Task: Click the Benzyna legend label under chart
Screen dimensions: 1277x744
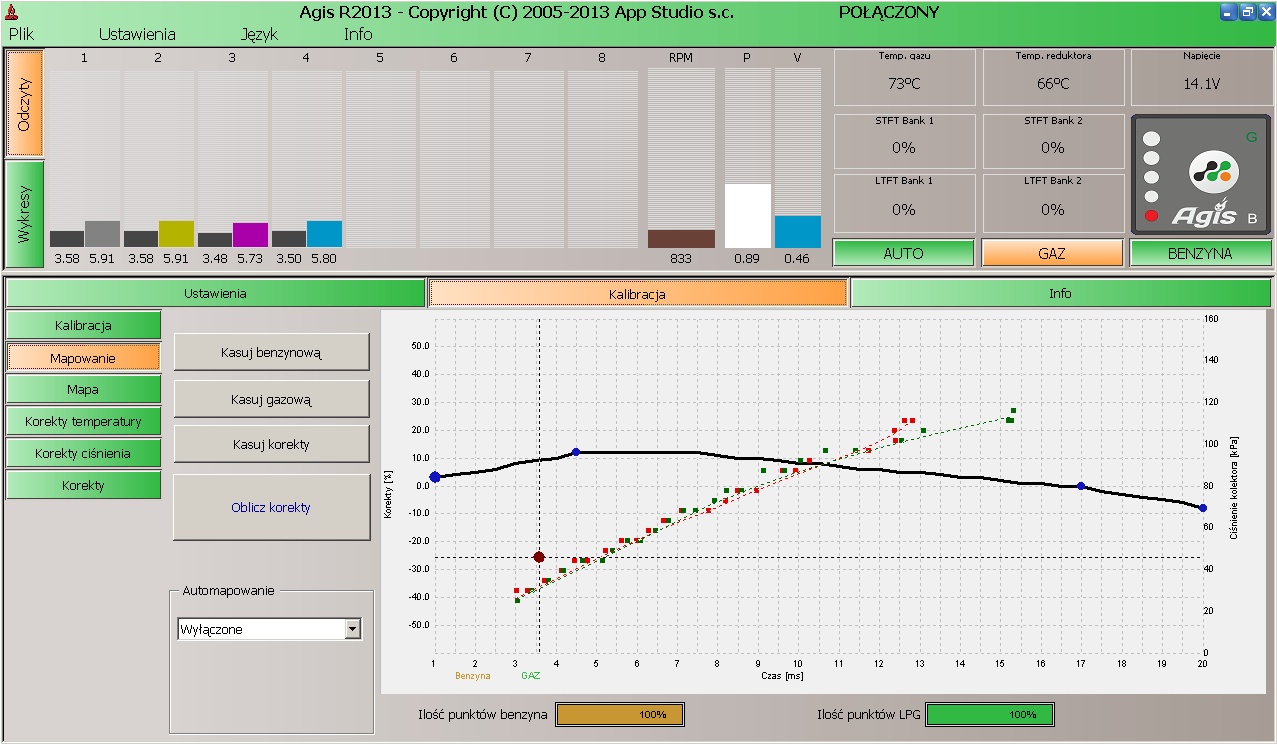Action: [473, 676]
